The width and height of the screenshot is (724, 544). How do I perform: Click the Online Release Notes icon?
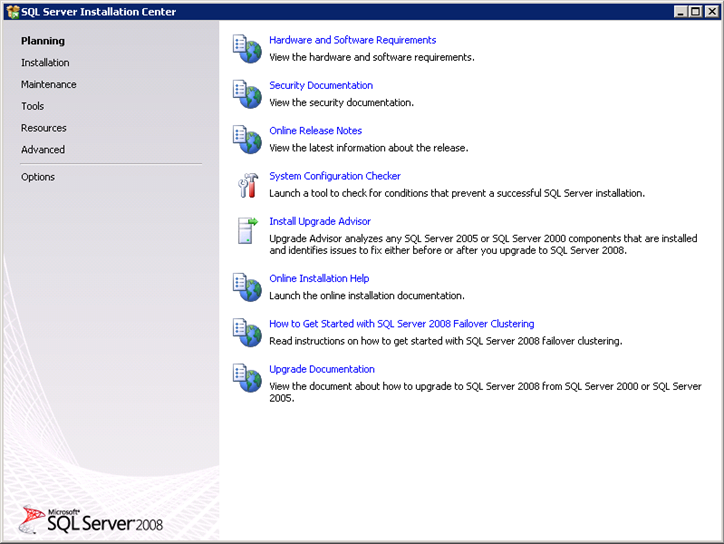(247, 139)
